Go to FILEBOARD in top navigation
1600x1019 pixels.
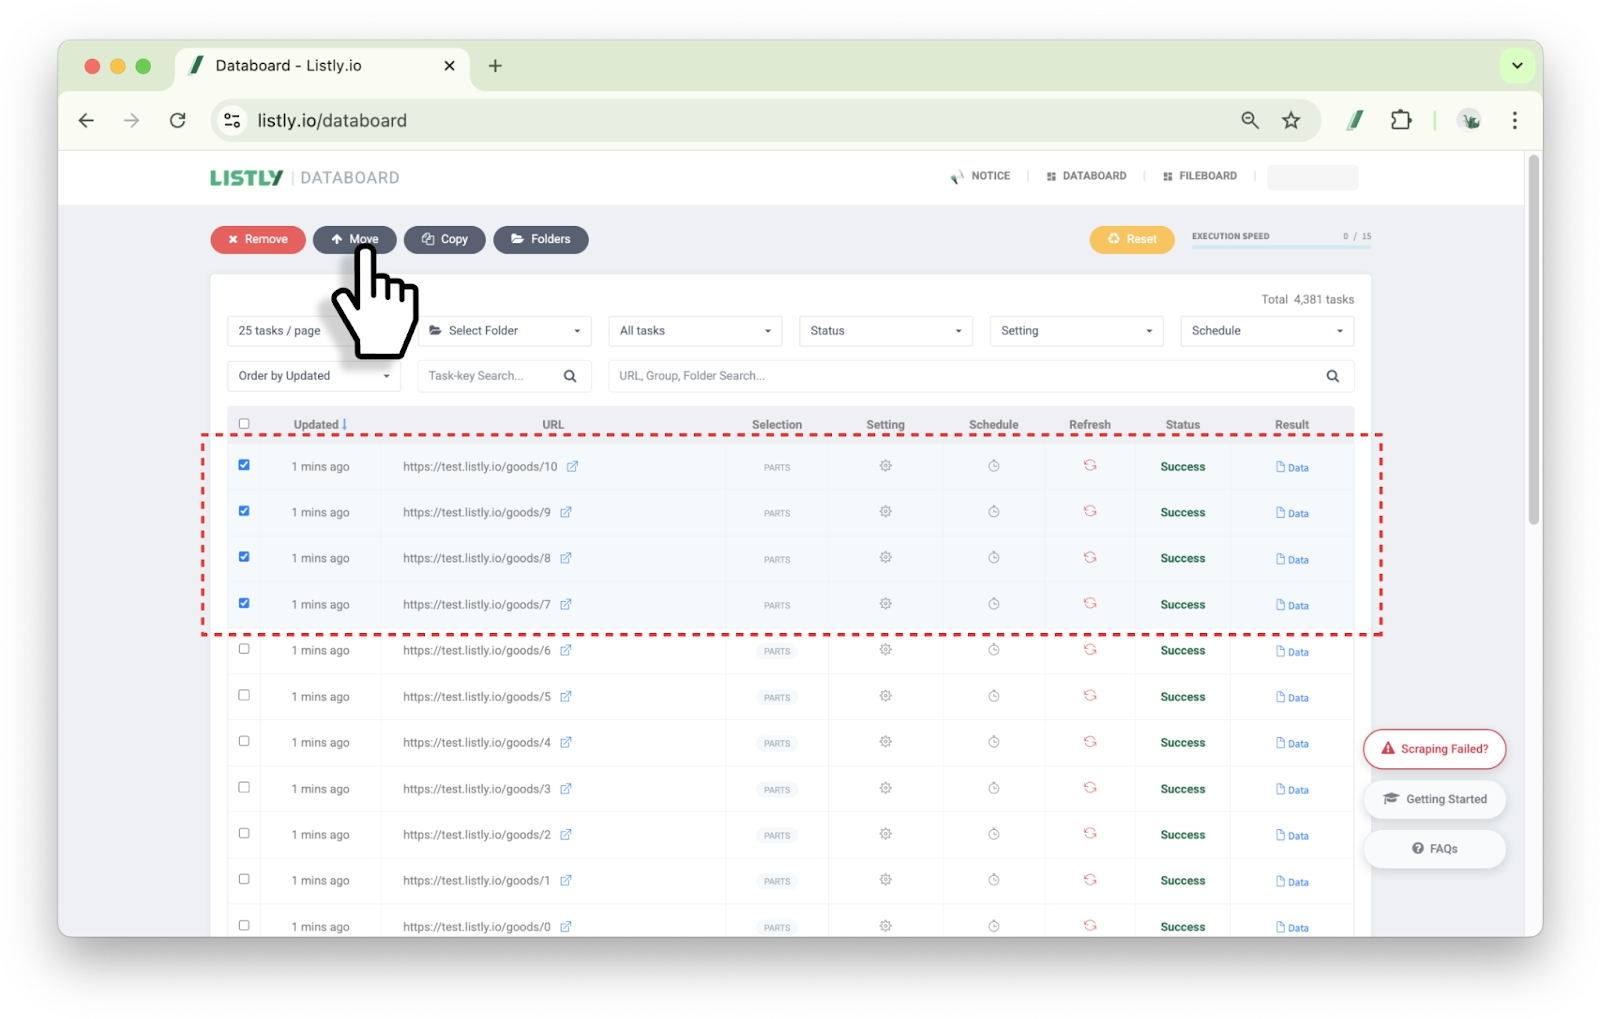pos(1200,176)
